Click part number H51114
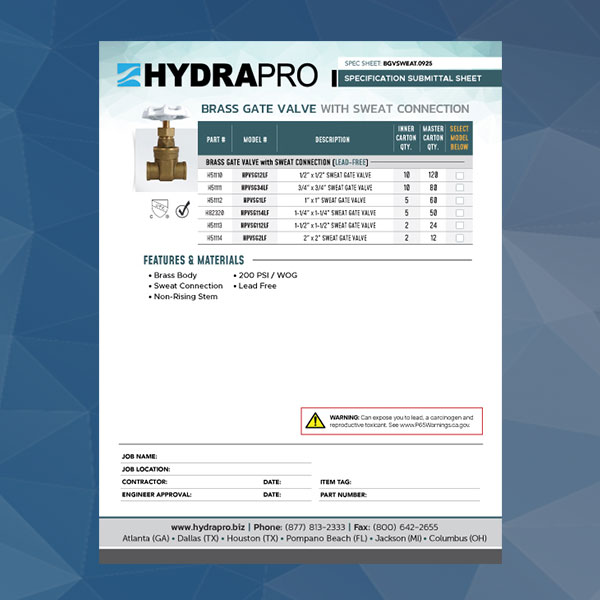This screenshot has width=600, height=600. coord(215,238)
